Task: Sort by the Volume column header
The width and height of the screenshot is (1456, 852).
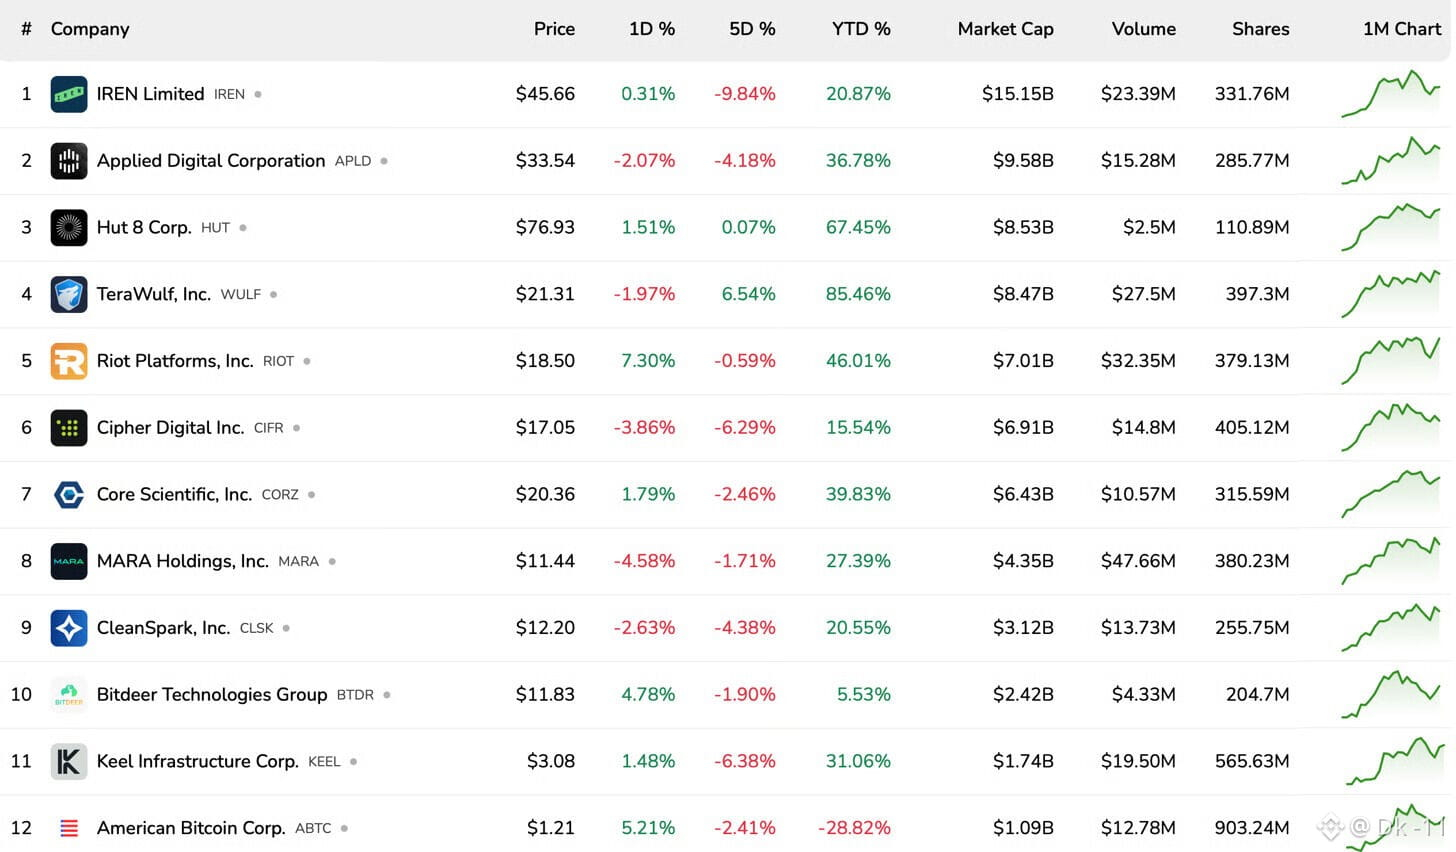Action: (x=1144, y=29)
